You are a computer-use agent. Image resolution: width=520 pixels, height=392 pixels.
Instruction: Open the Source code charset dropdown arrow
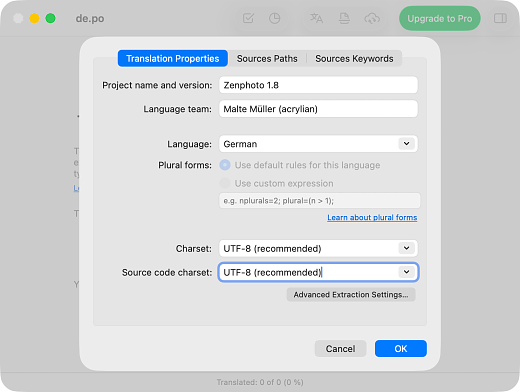pos(406,272)
